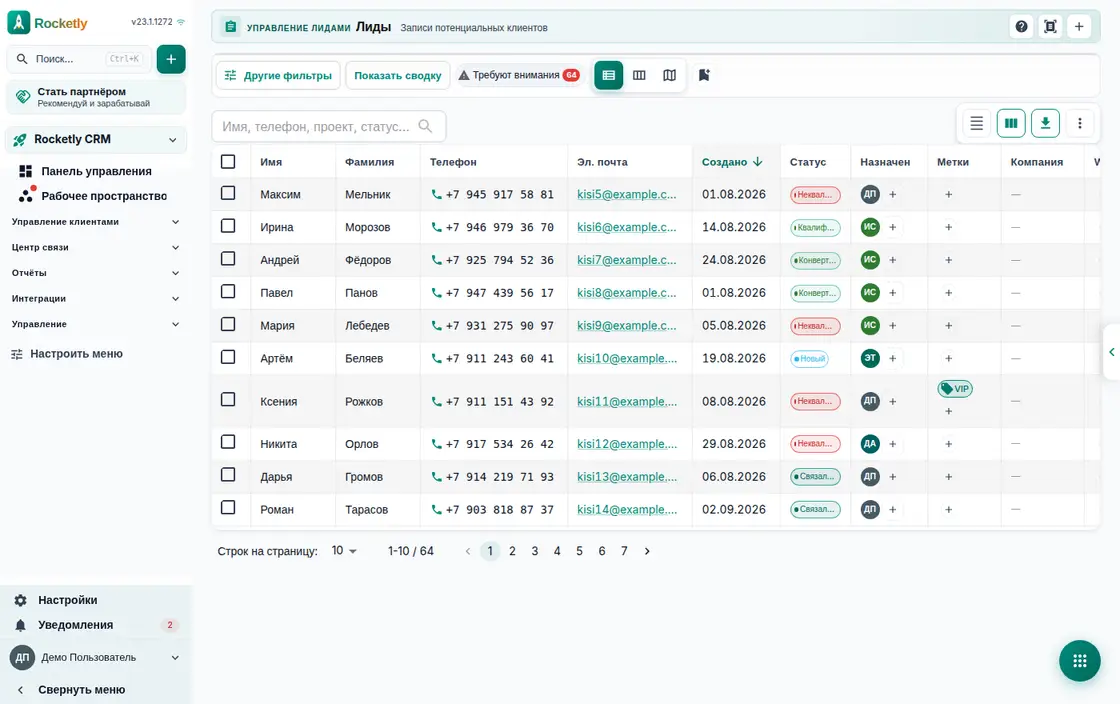Expand Демо Пользователь account menu
The height and width of the screenshot is (704, 1120).
pos(95,658)
